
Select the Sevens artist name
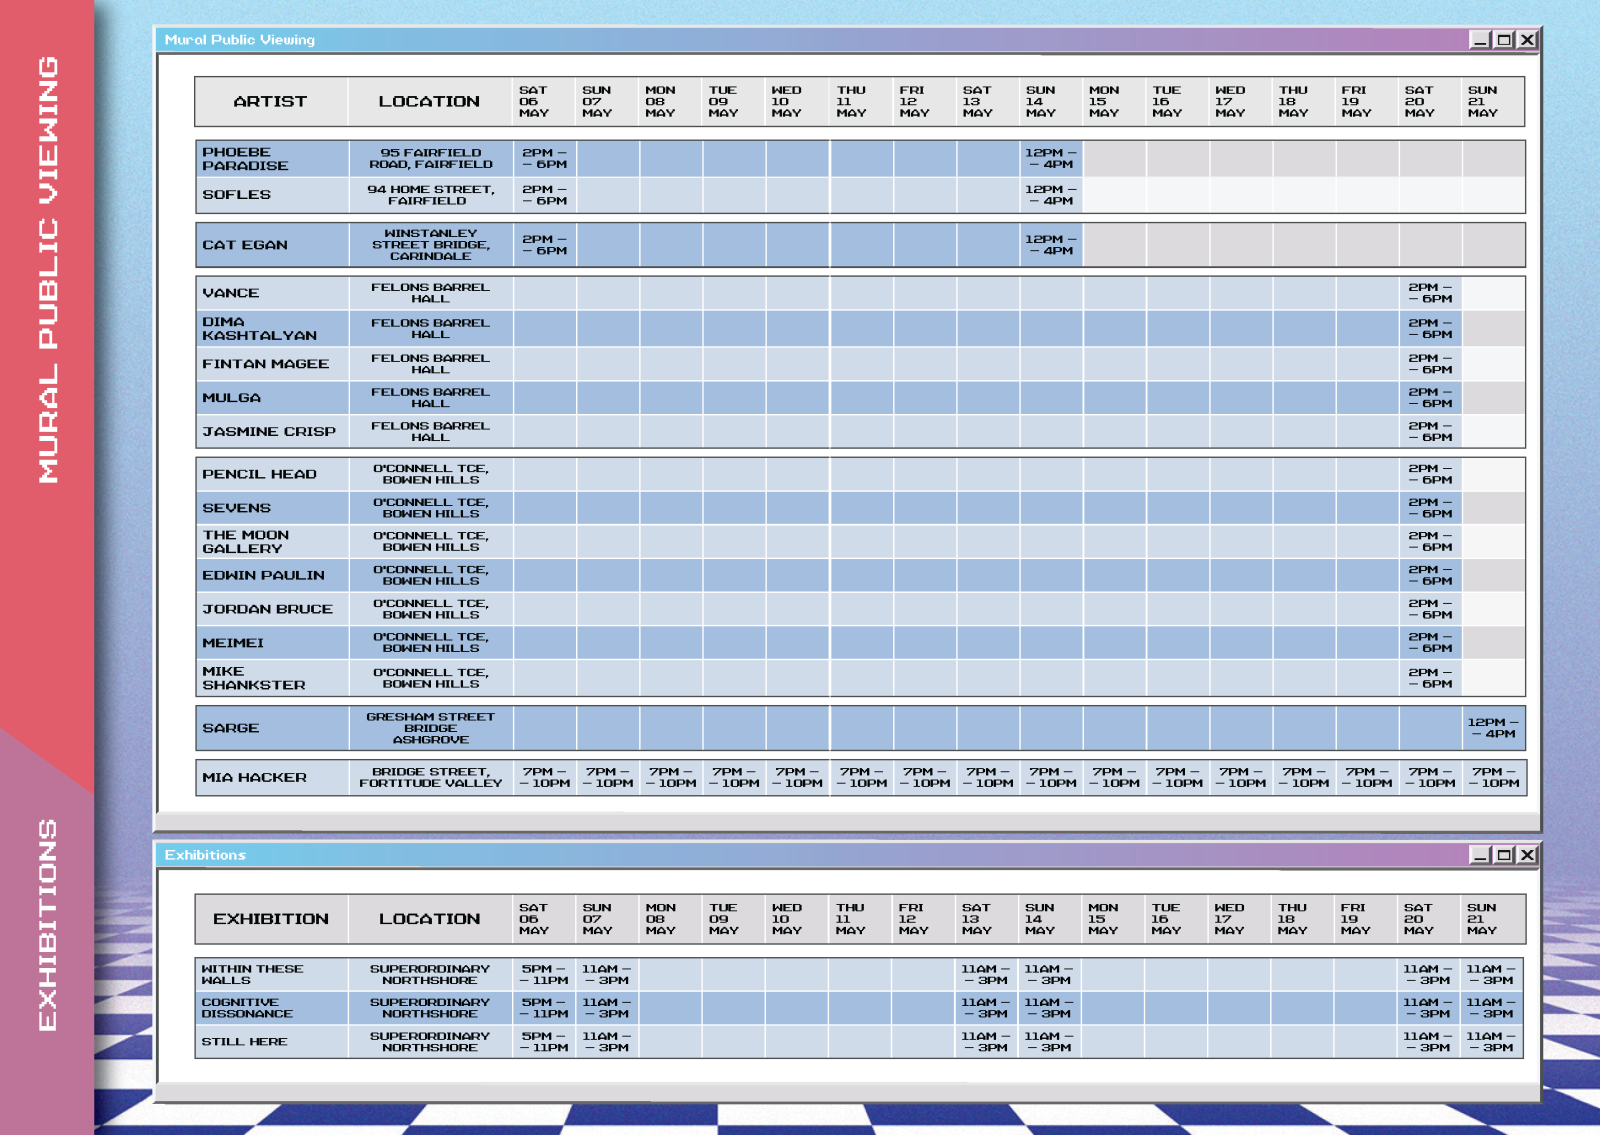(237, 508)
